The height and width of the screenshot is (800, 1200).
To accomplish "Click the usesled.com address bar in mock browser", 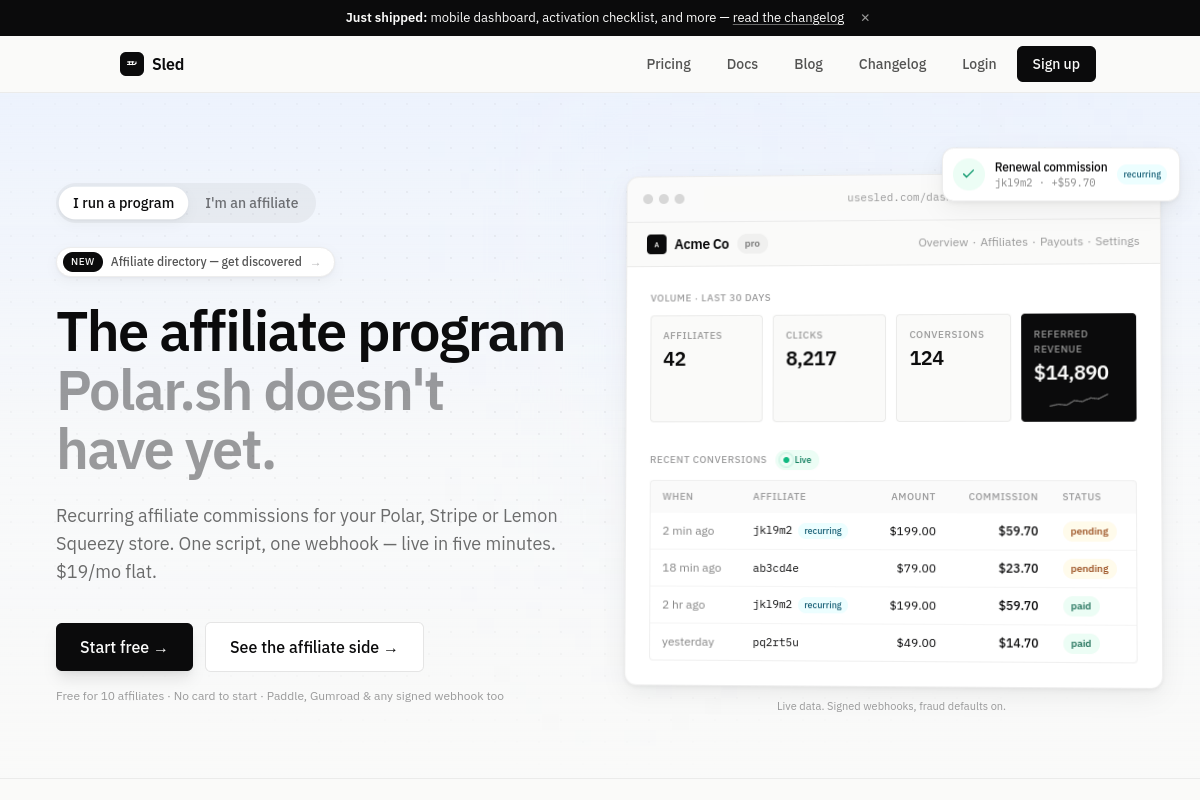I will (895, 198).
